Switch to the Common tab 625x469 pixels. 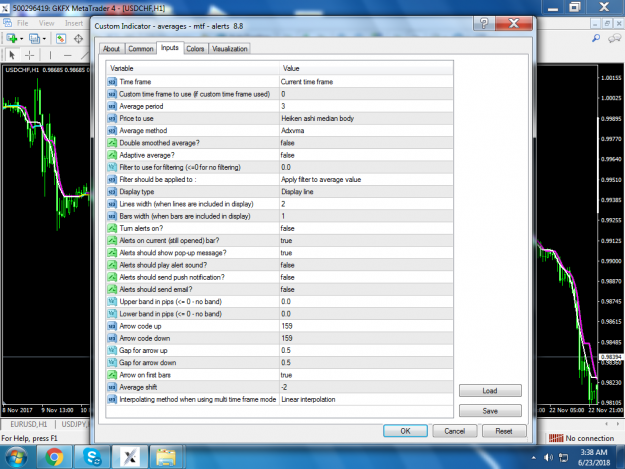[x=141, y=49]
